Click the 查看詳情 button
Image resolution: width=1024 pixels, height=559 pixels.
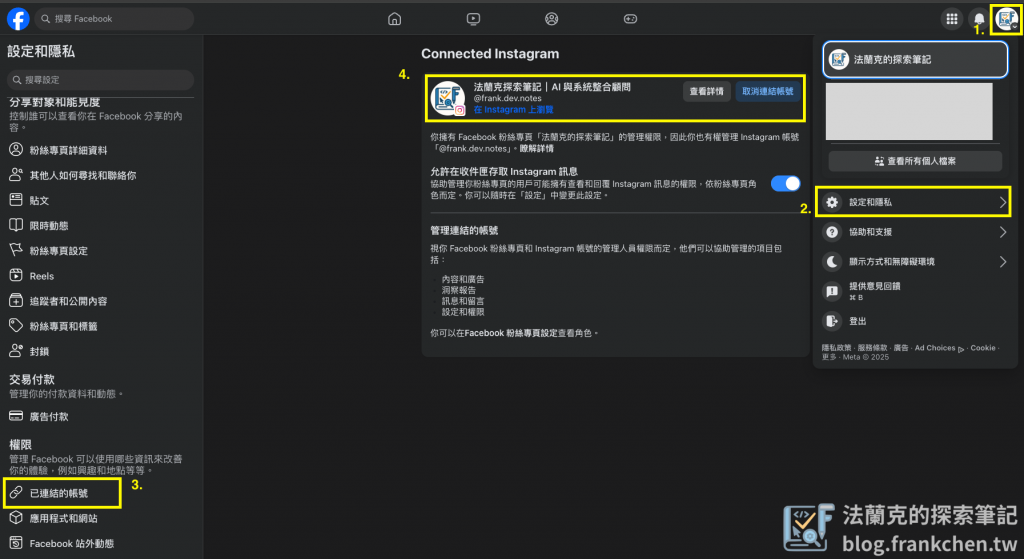[x=707, y=91]
